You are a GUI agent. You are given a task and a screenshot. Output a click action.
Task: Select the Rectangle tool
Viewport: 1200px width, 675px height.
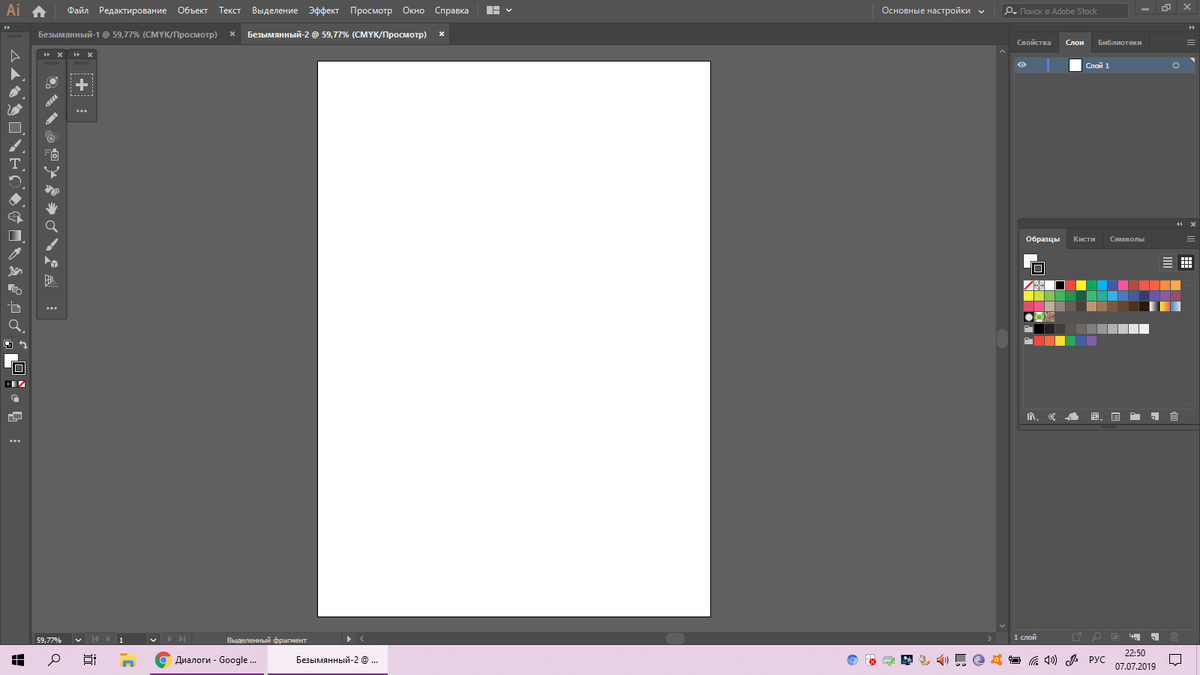pos(15,128)
